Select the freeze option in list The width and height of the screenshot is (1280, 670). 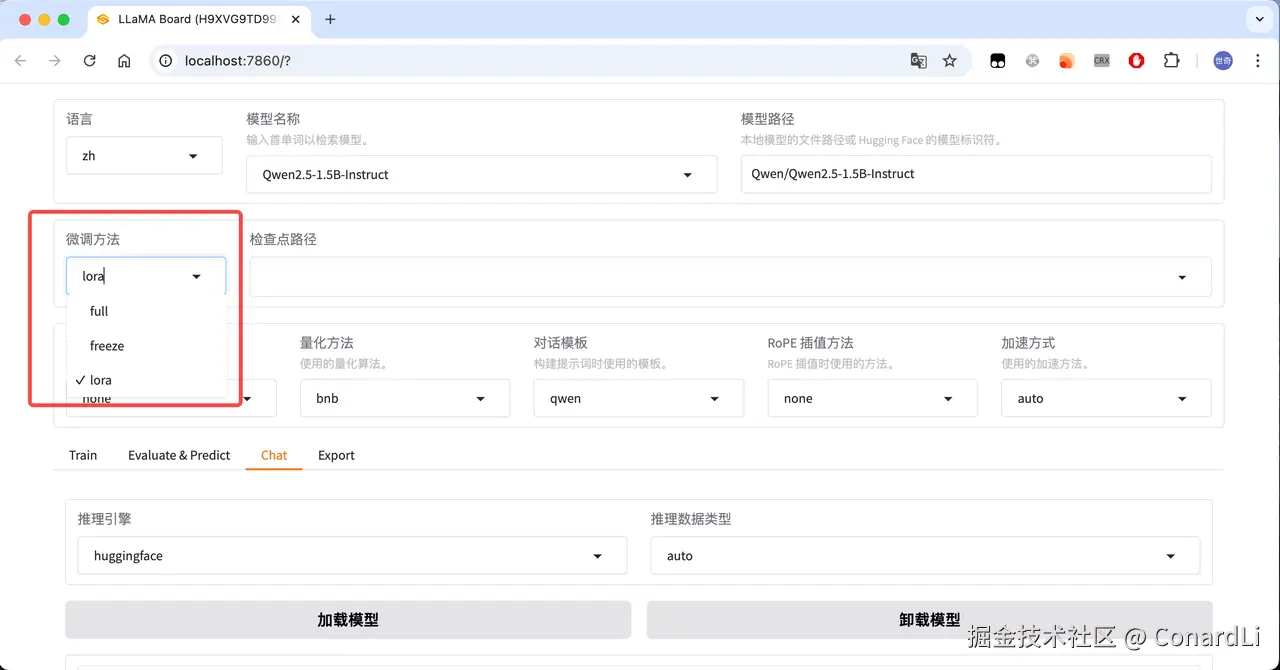[x=147, y=346]
